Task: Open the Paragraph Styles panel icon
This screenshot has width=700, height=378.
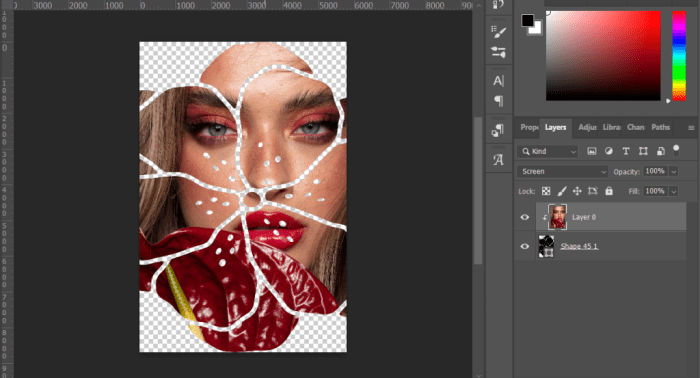Action: tap(498, 130)
